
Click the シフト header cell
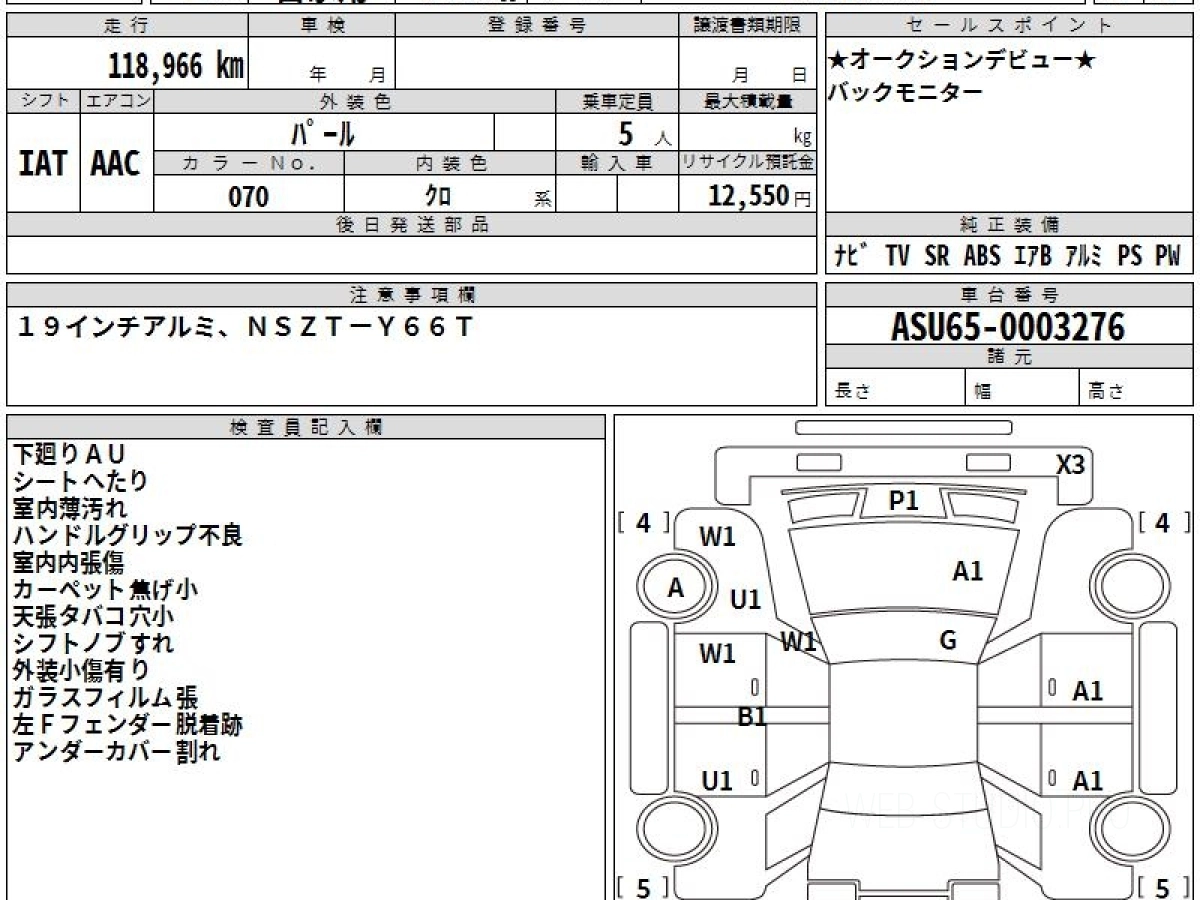coord(43,101)
